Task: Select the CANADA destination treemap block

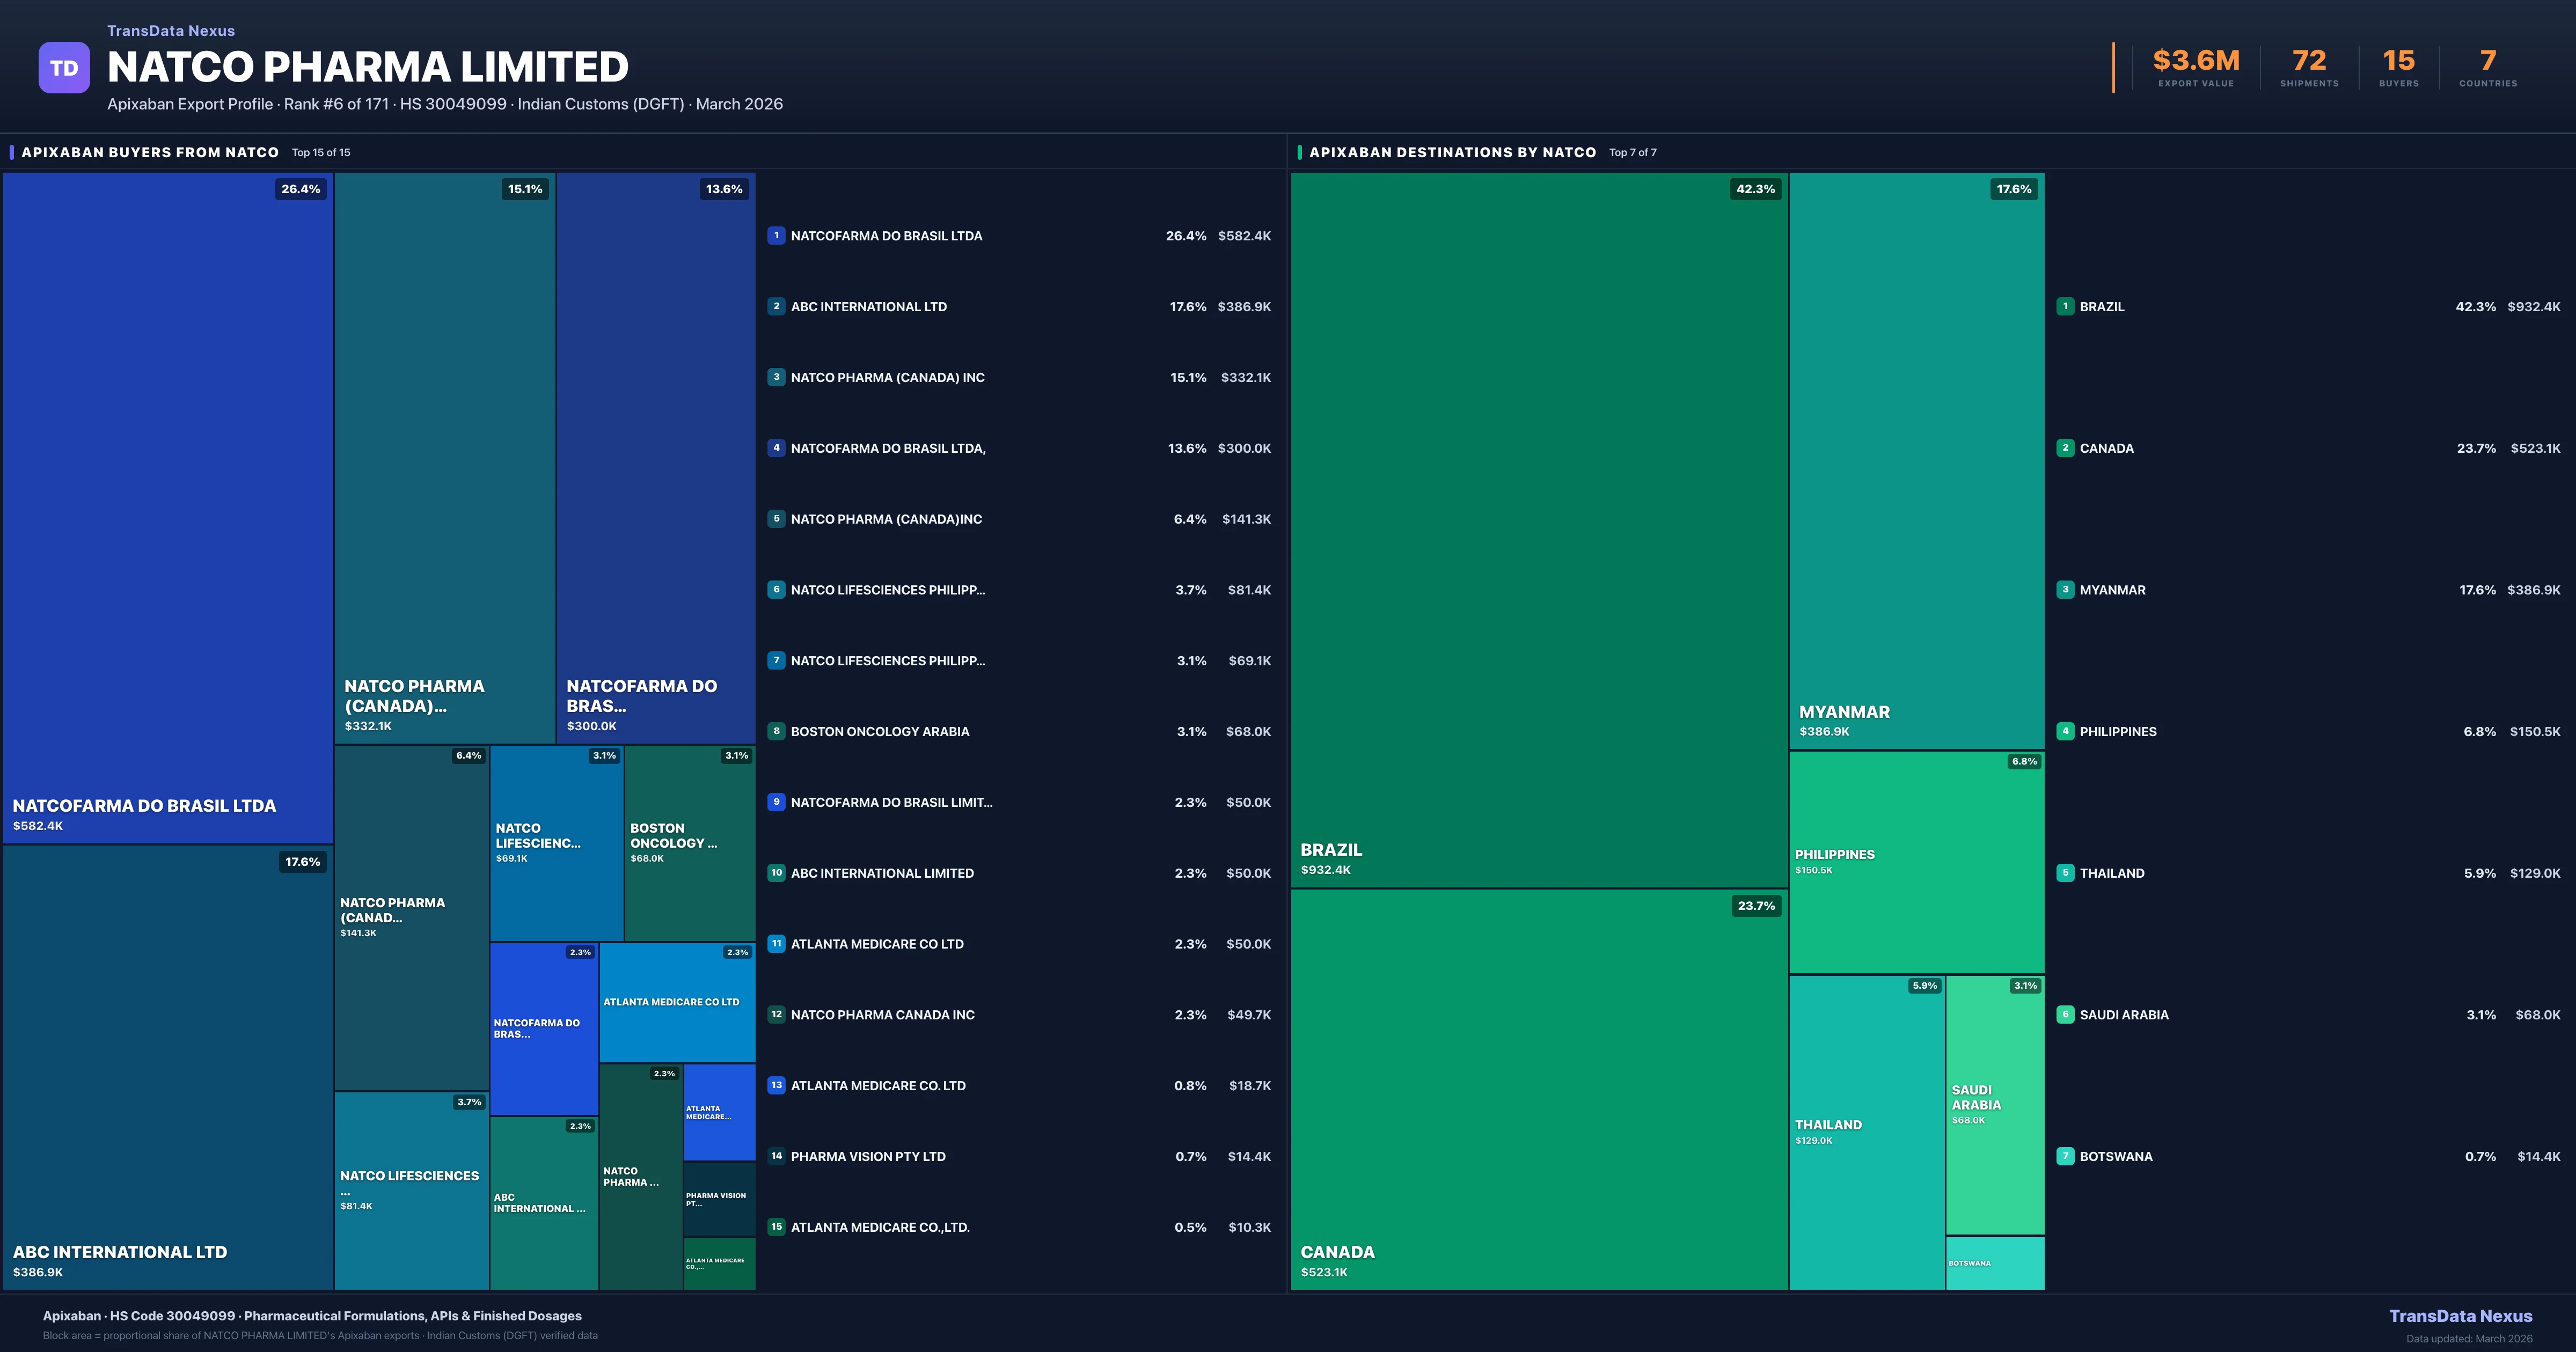Action: pyautogui.click(x=1538, y=1090)
